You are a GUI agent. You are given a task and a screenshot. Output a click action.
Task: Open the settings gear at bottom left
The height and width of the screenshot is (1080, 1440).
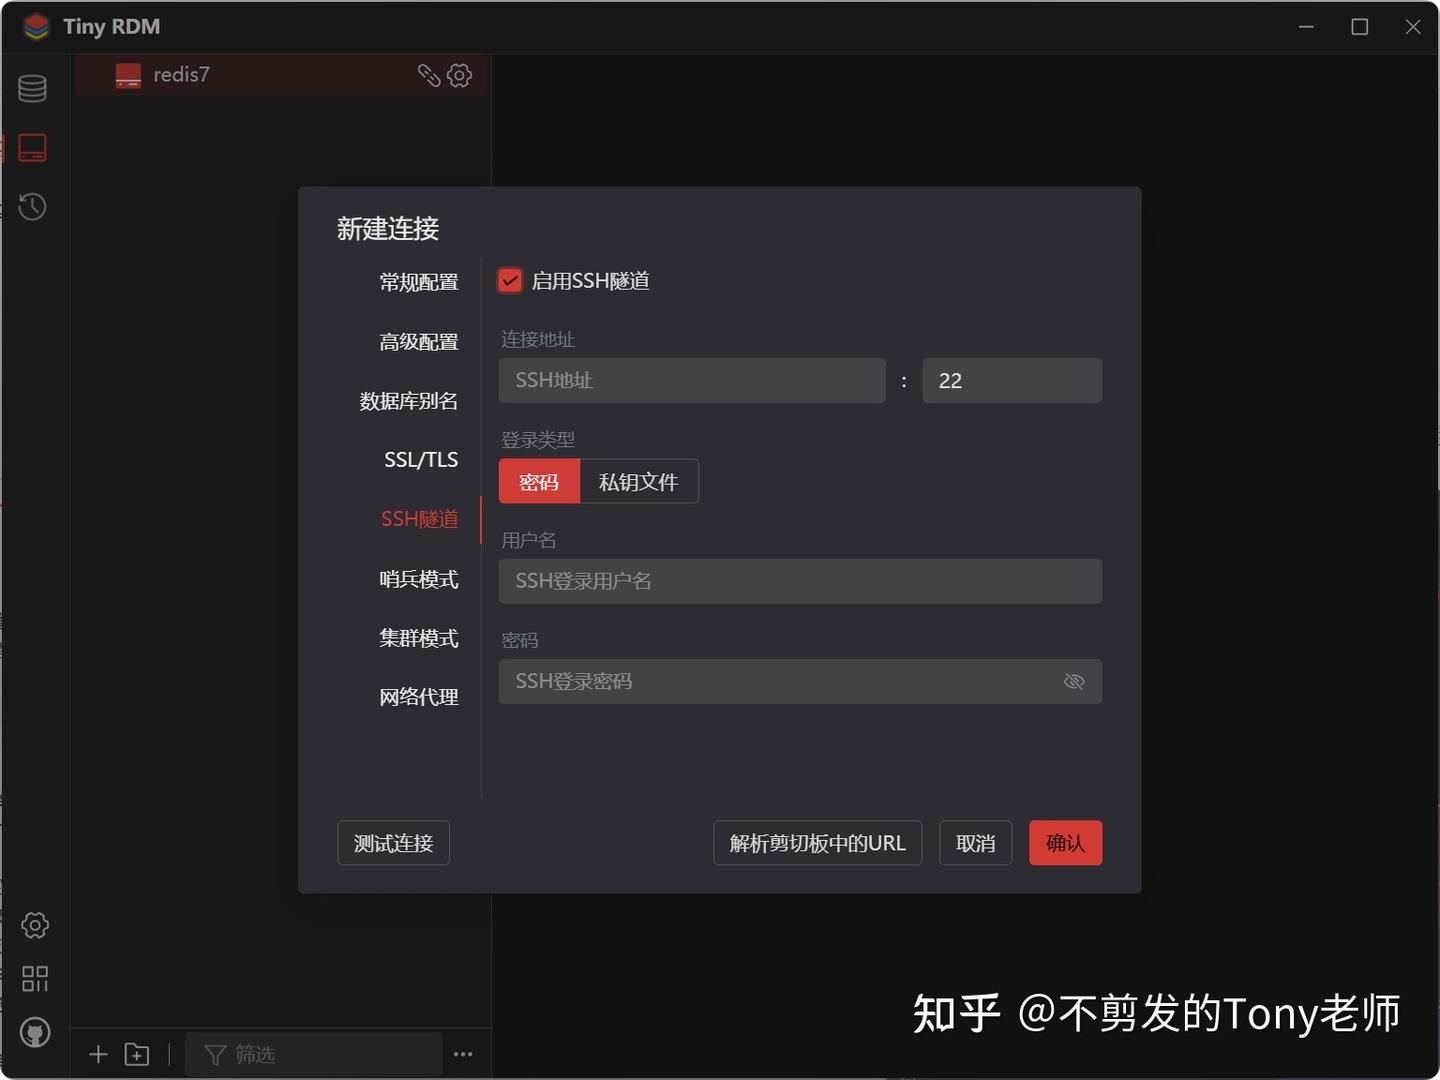pyautogui.click(x=35, y=925)
